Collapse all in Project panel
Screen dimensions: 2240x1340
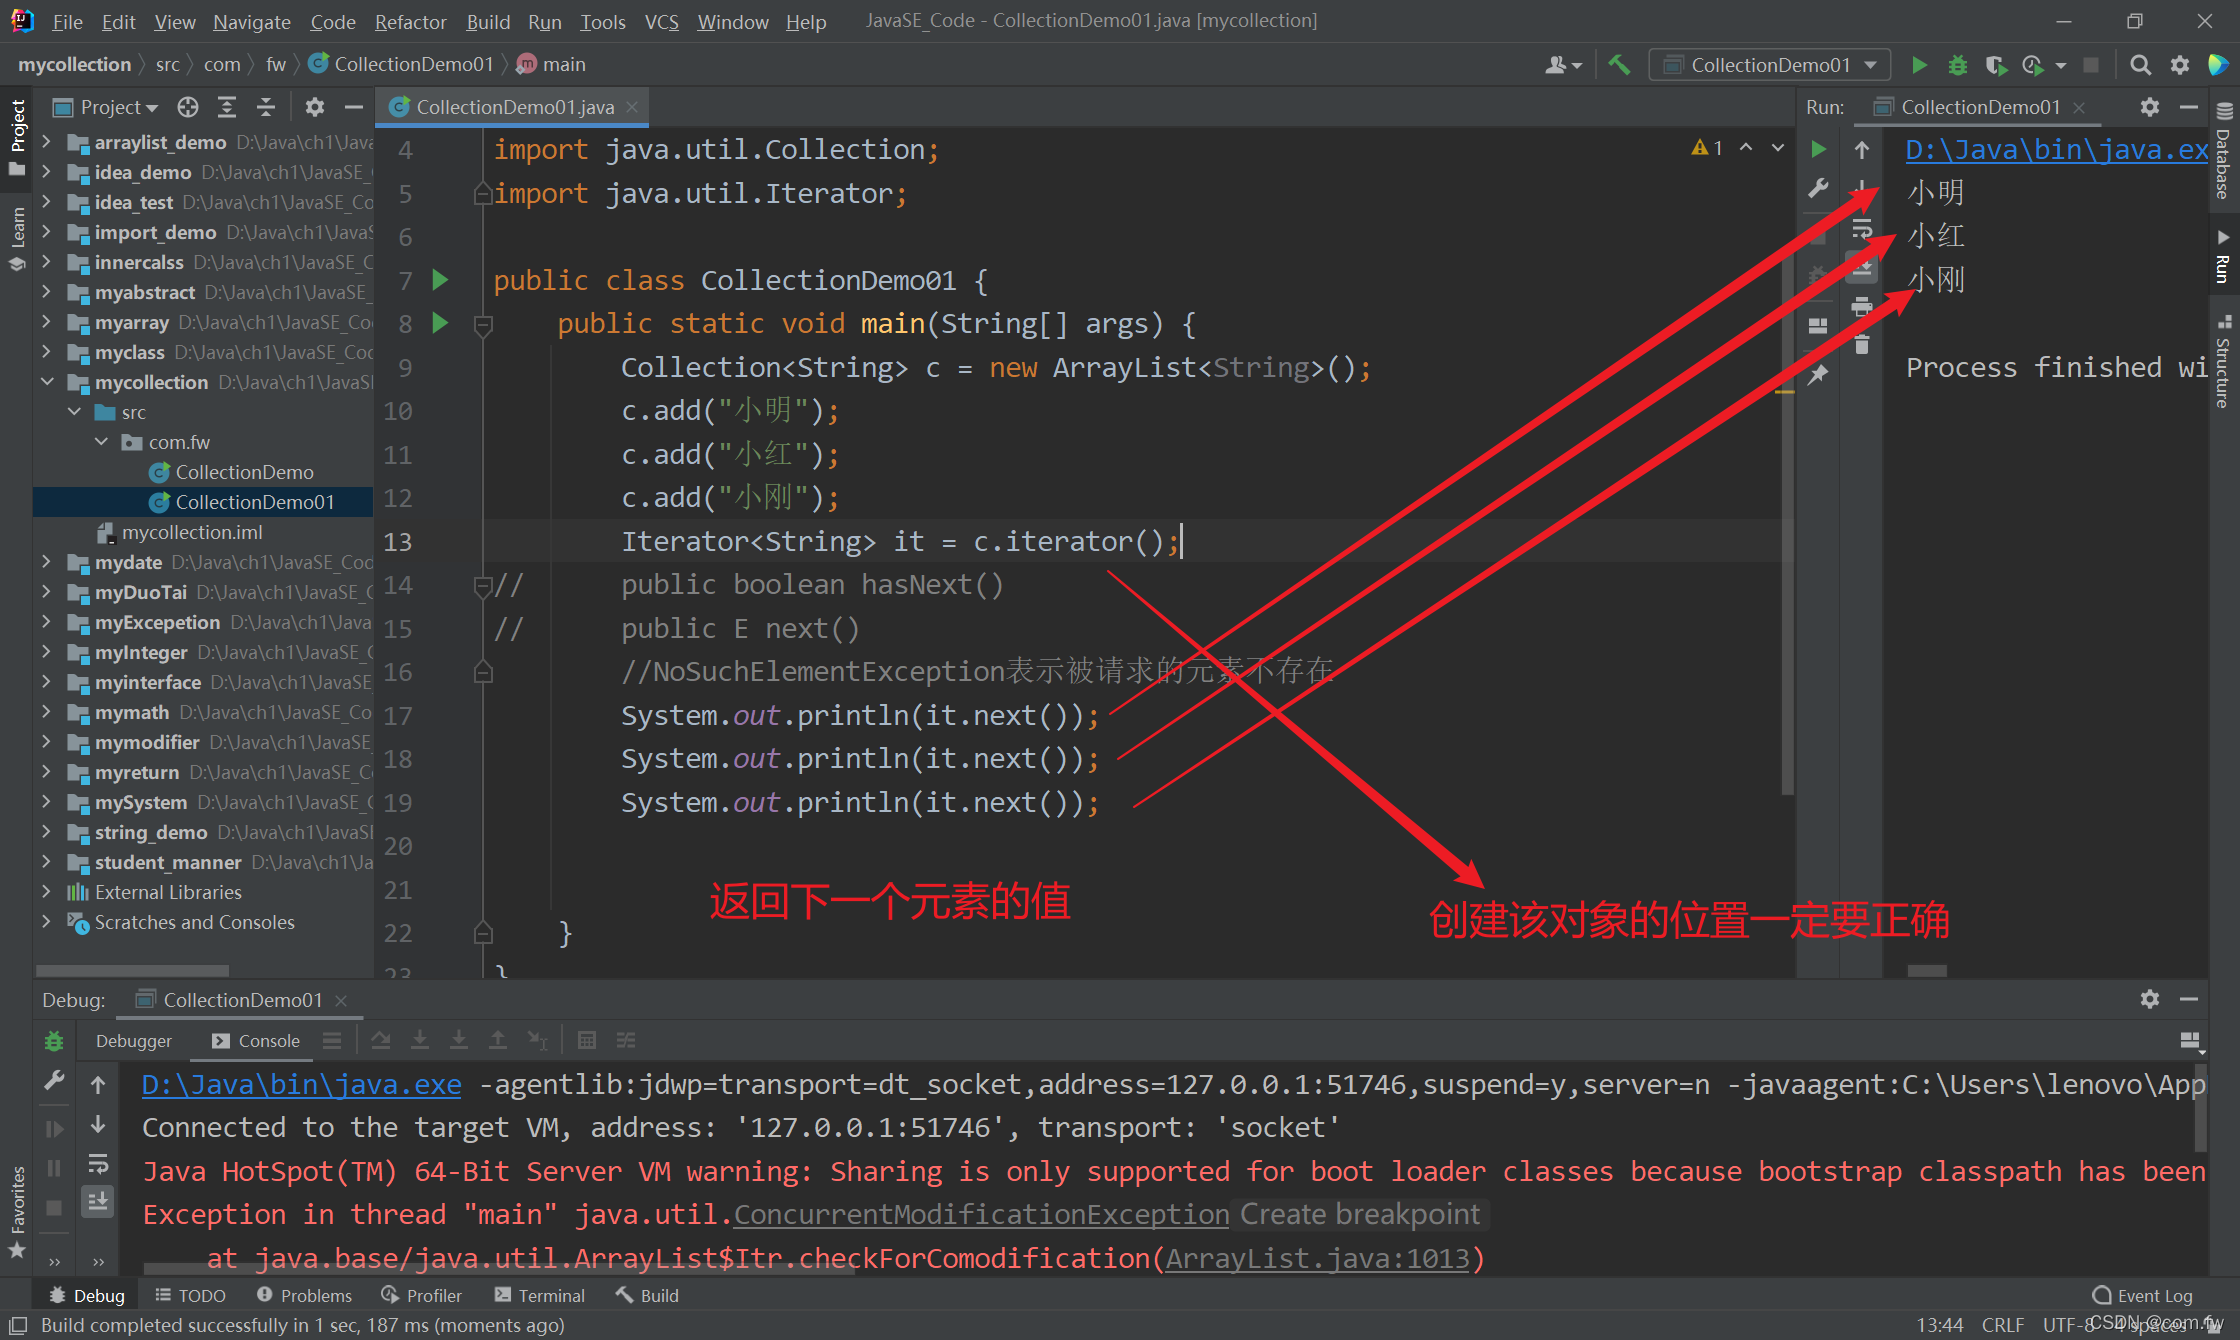pos(266,107)
